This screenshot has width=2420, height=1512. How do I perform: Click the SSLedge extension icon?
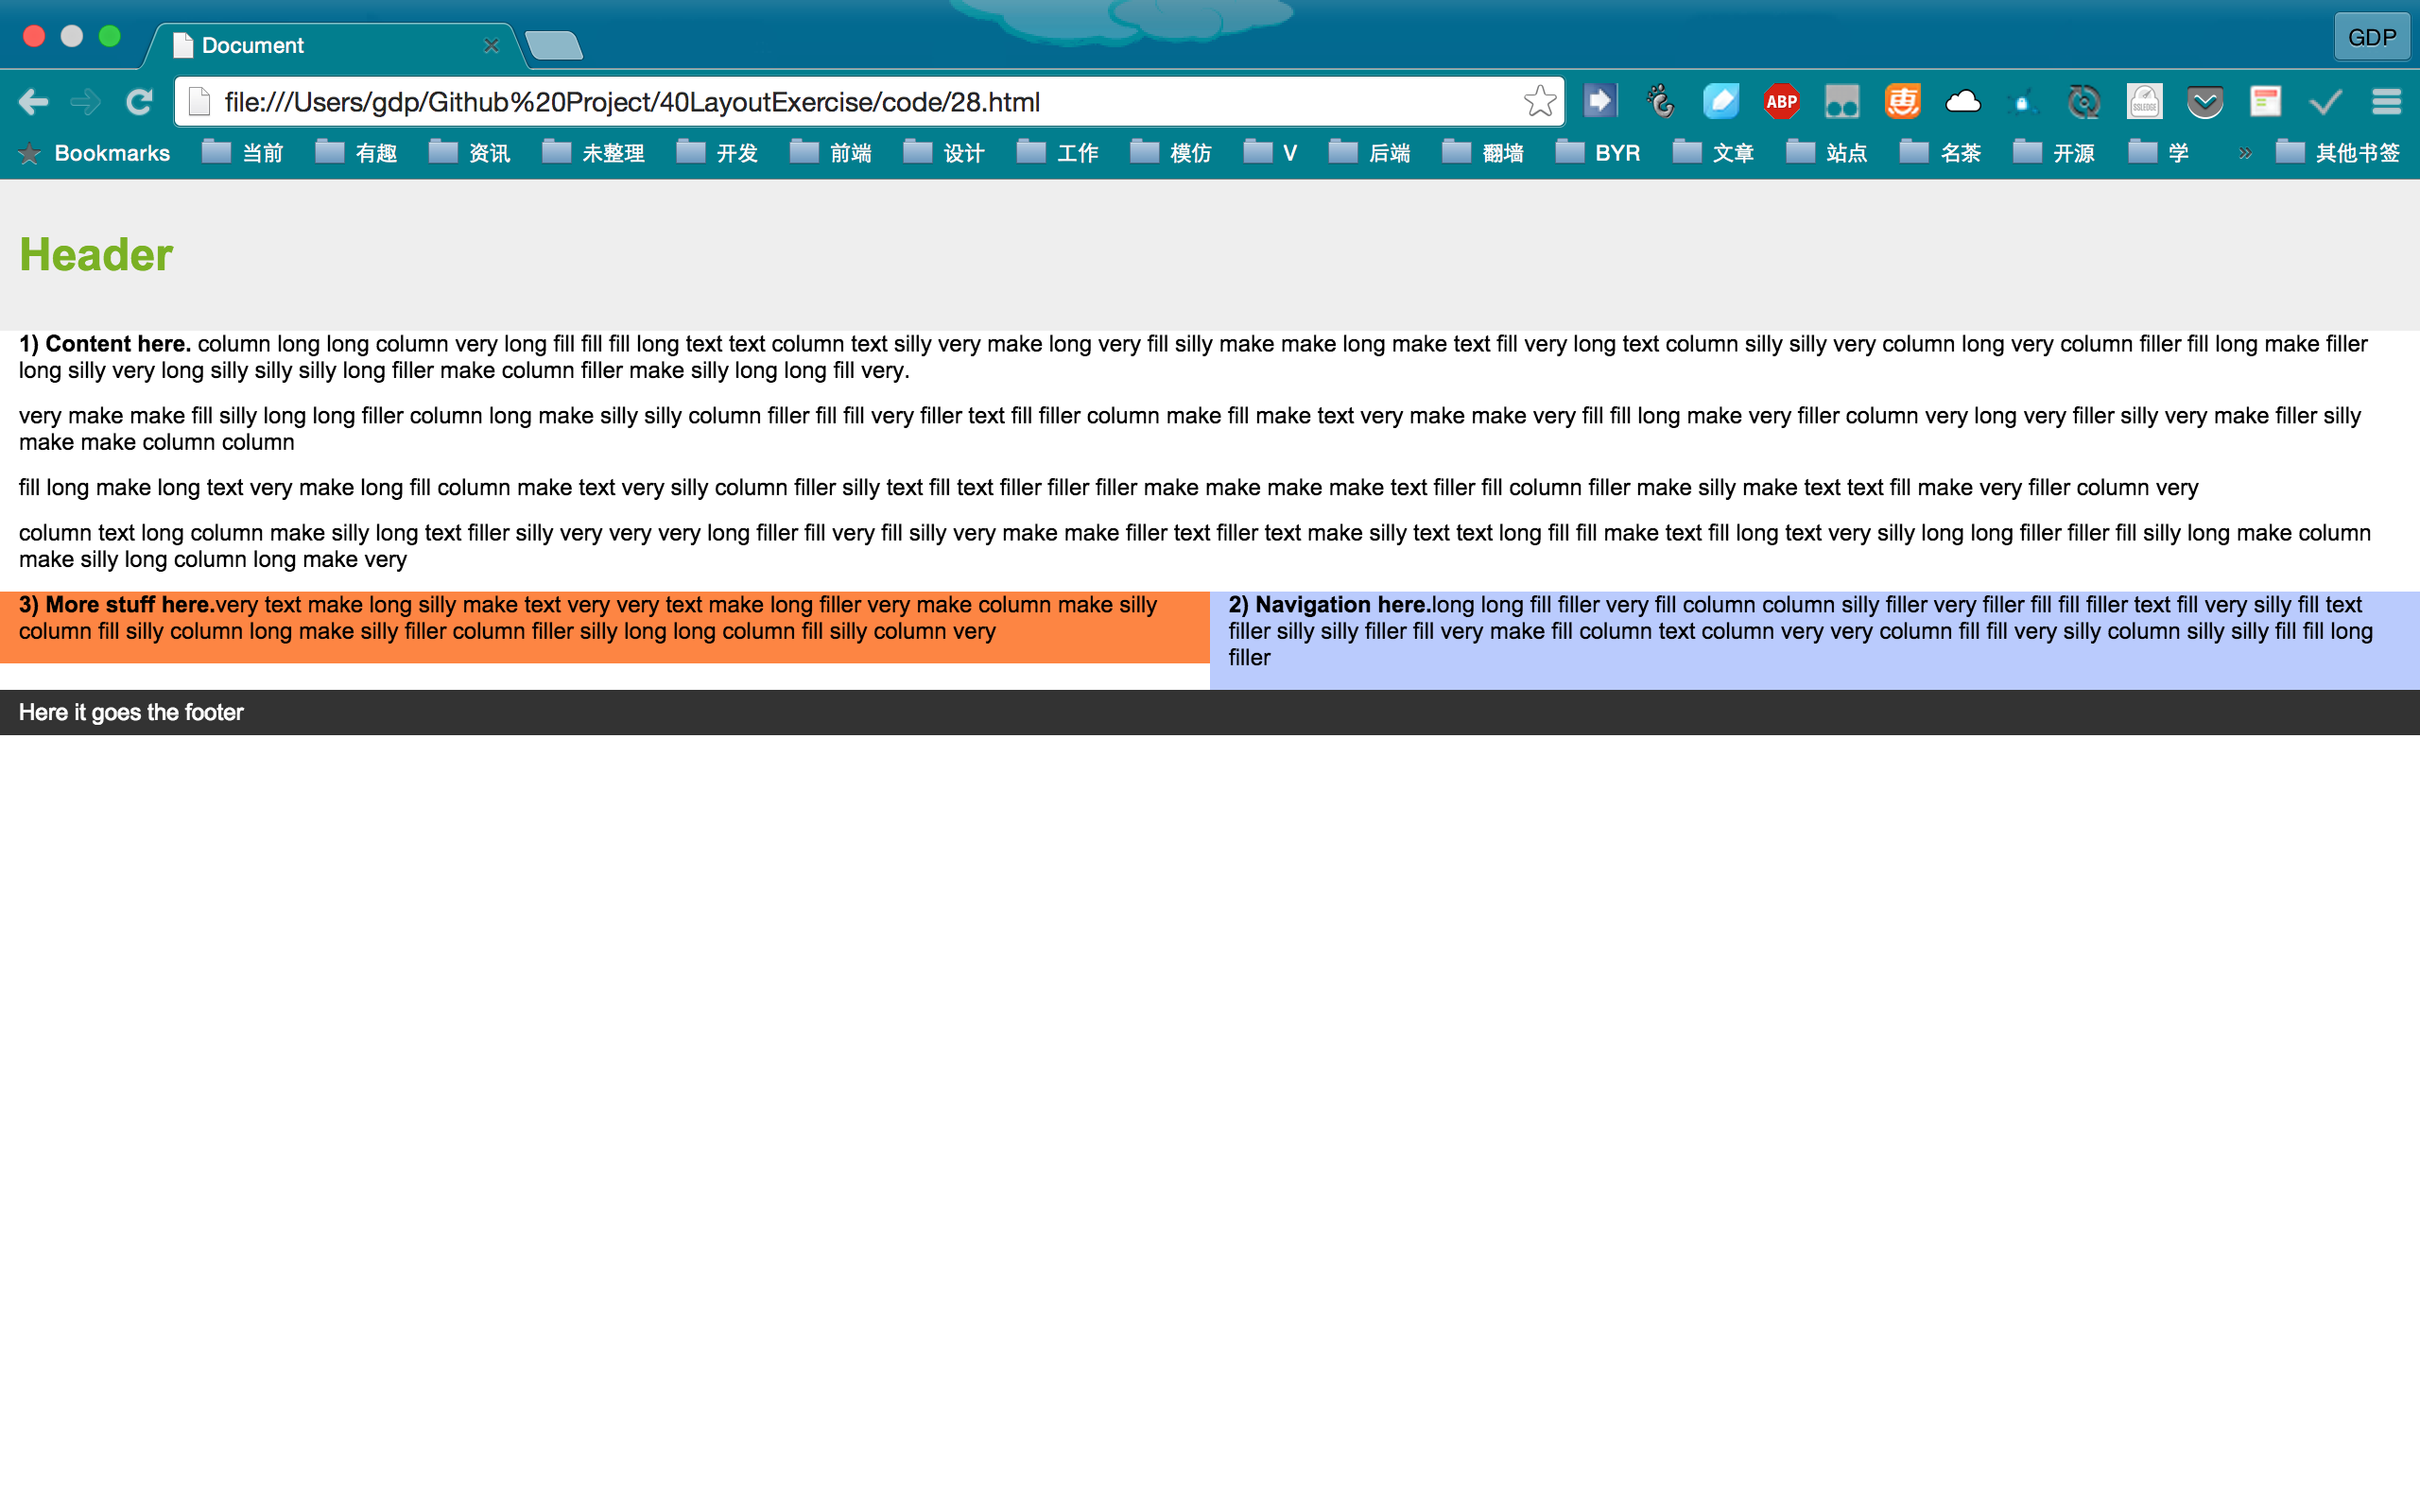[x=2144, y=102]
